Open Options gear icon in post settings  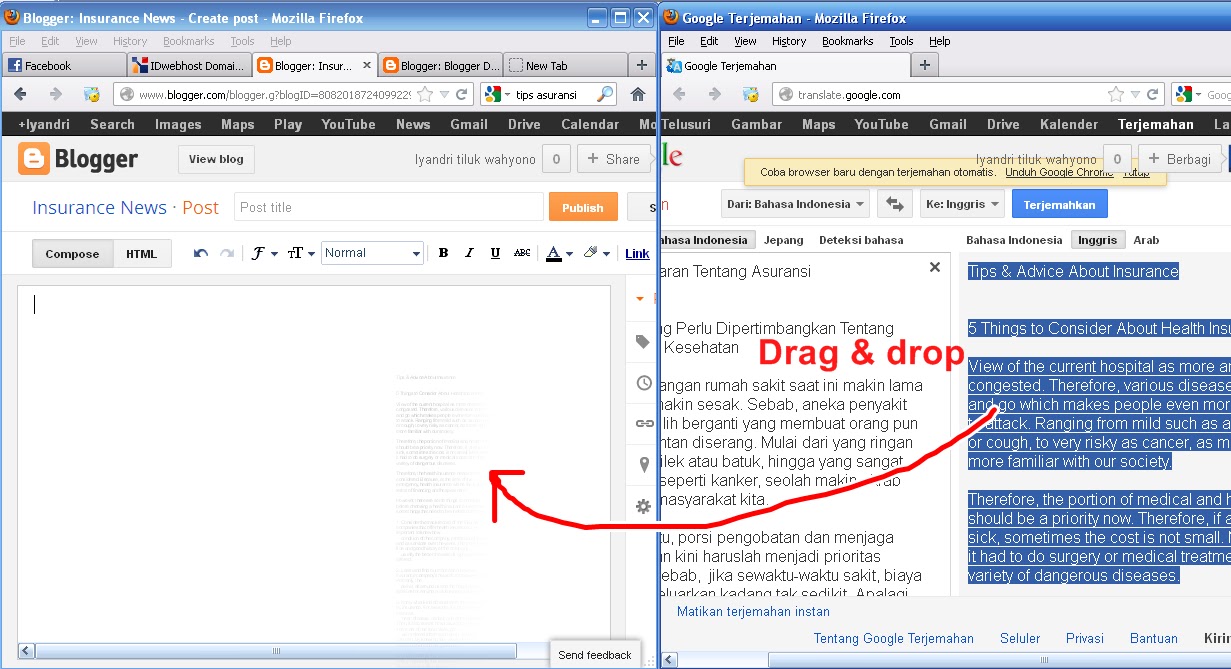[x=644, y=506]
